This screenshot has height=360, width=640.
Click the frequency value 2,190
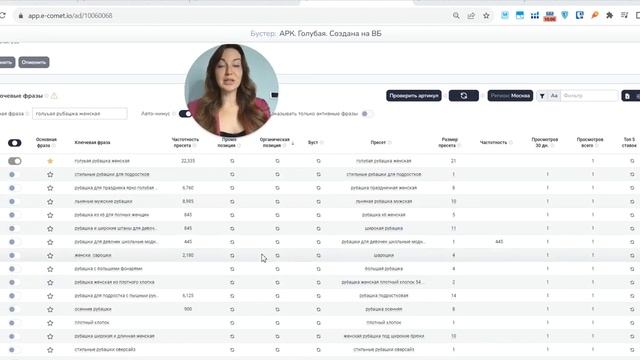click(188, 255)
